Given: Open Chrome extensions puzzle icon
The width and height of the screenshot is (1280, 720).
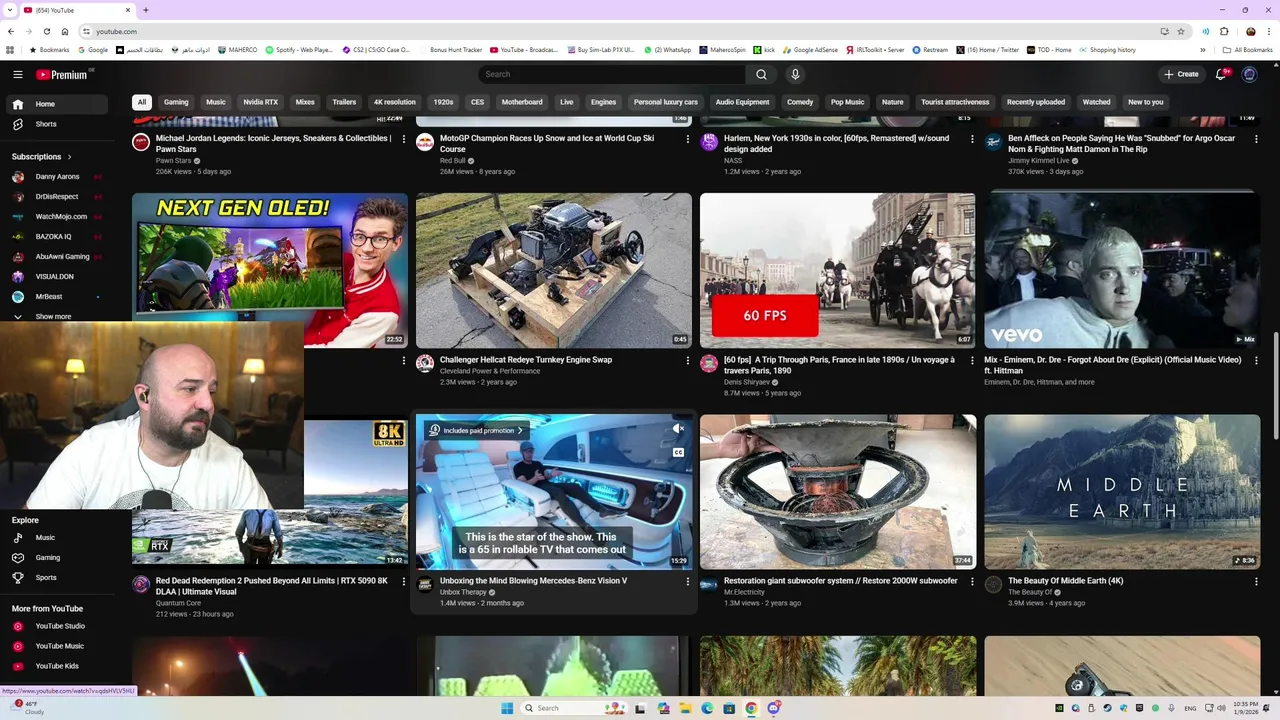Looking at the screenshot, I should pyautogui.click(x=1224, y=31).
